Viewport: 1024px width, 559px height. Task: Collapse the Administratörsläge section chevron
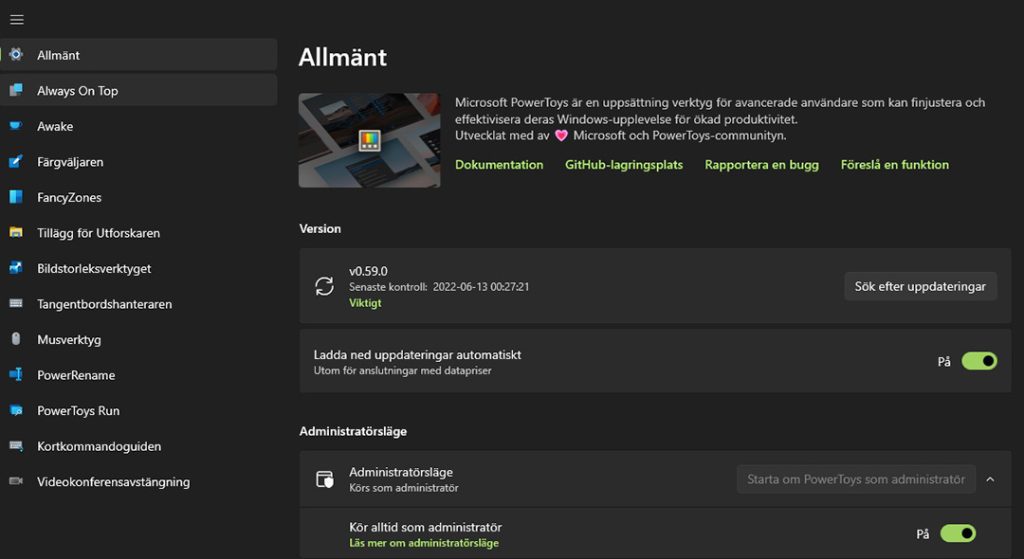pyautogui.click(x=990, y=479)
